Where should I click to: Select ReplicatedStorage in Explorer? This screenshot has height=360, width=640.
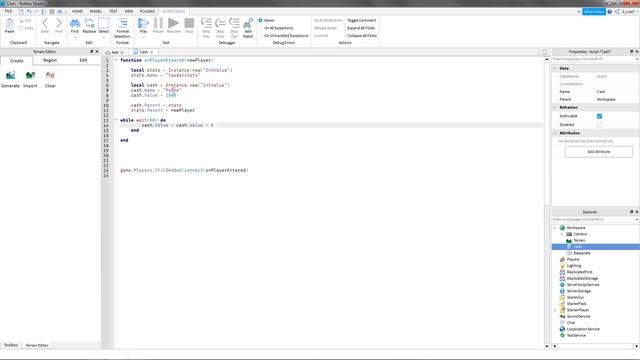[x=582, y=278]
